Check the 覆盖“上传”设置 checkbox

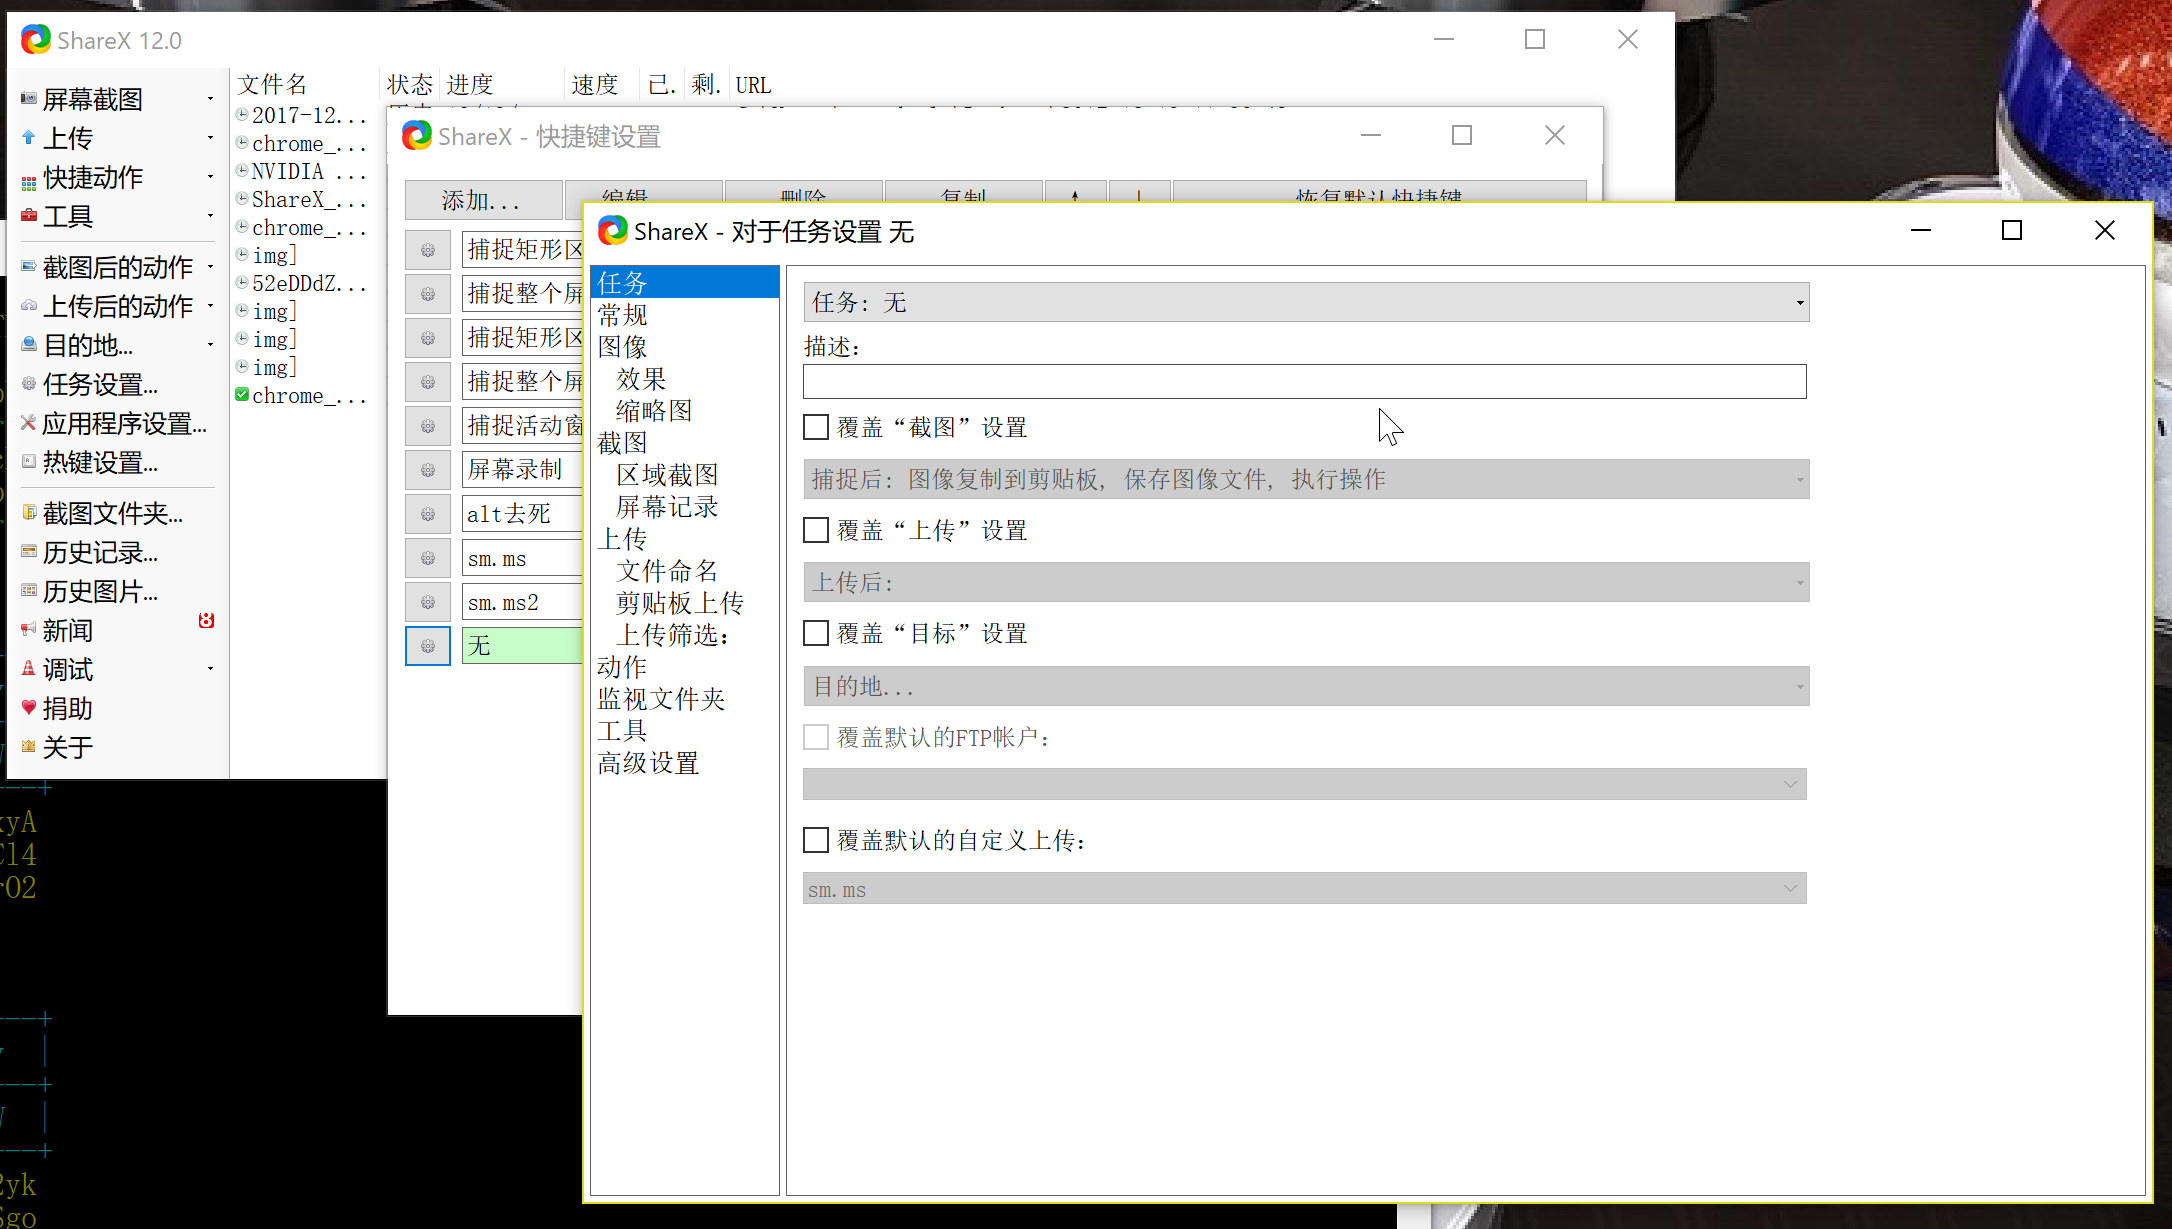tap(816, 531)
